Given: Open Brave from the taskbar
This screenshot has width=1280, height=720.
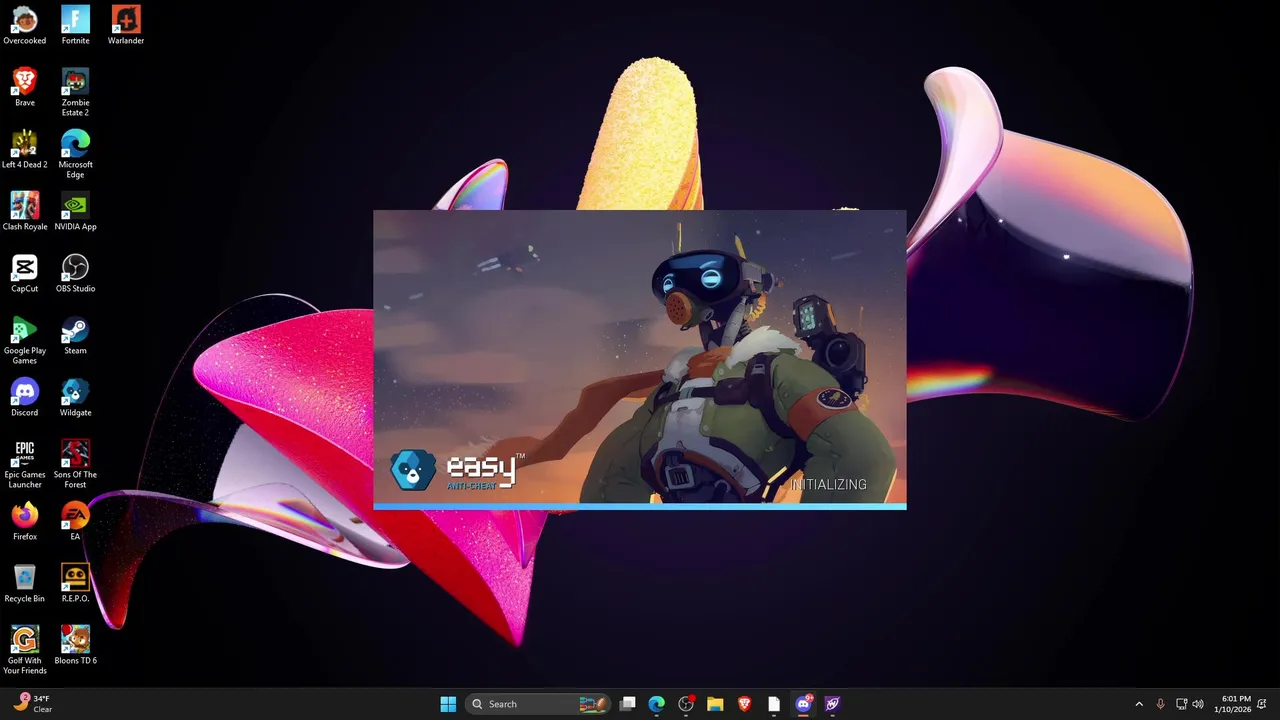Looking at the screenshot, I should click(x=744, y=704).
